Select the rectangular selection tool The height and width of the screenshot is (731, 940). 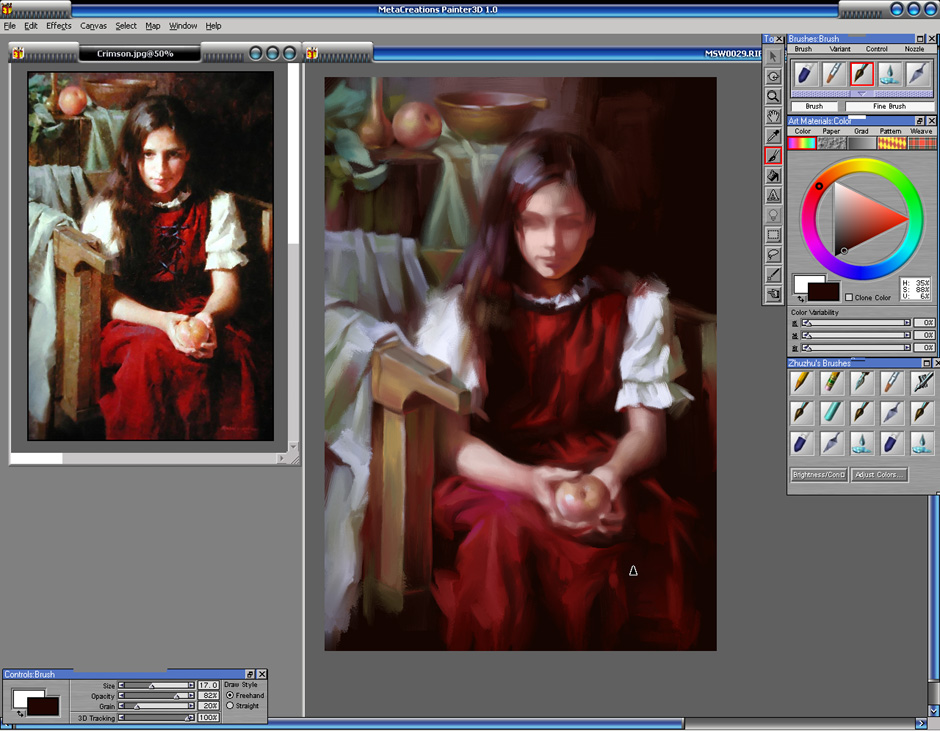773,234
